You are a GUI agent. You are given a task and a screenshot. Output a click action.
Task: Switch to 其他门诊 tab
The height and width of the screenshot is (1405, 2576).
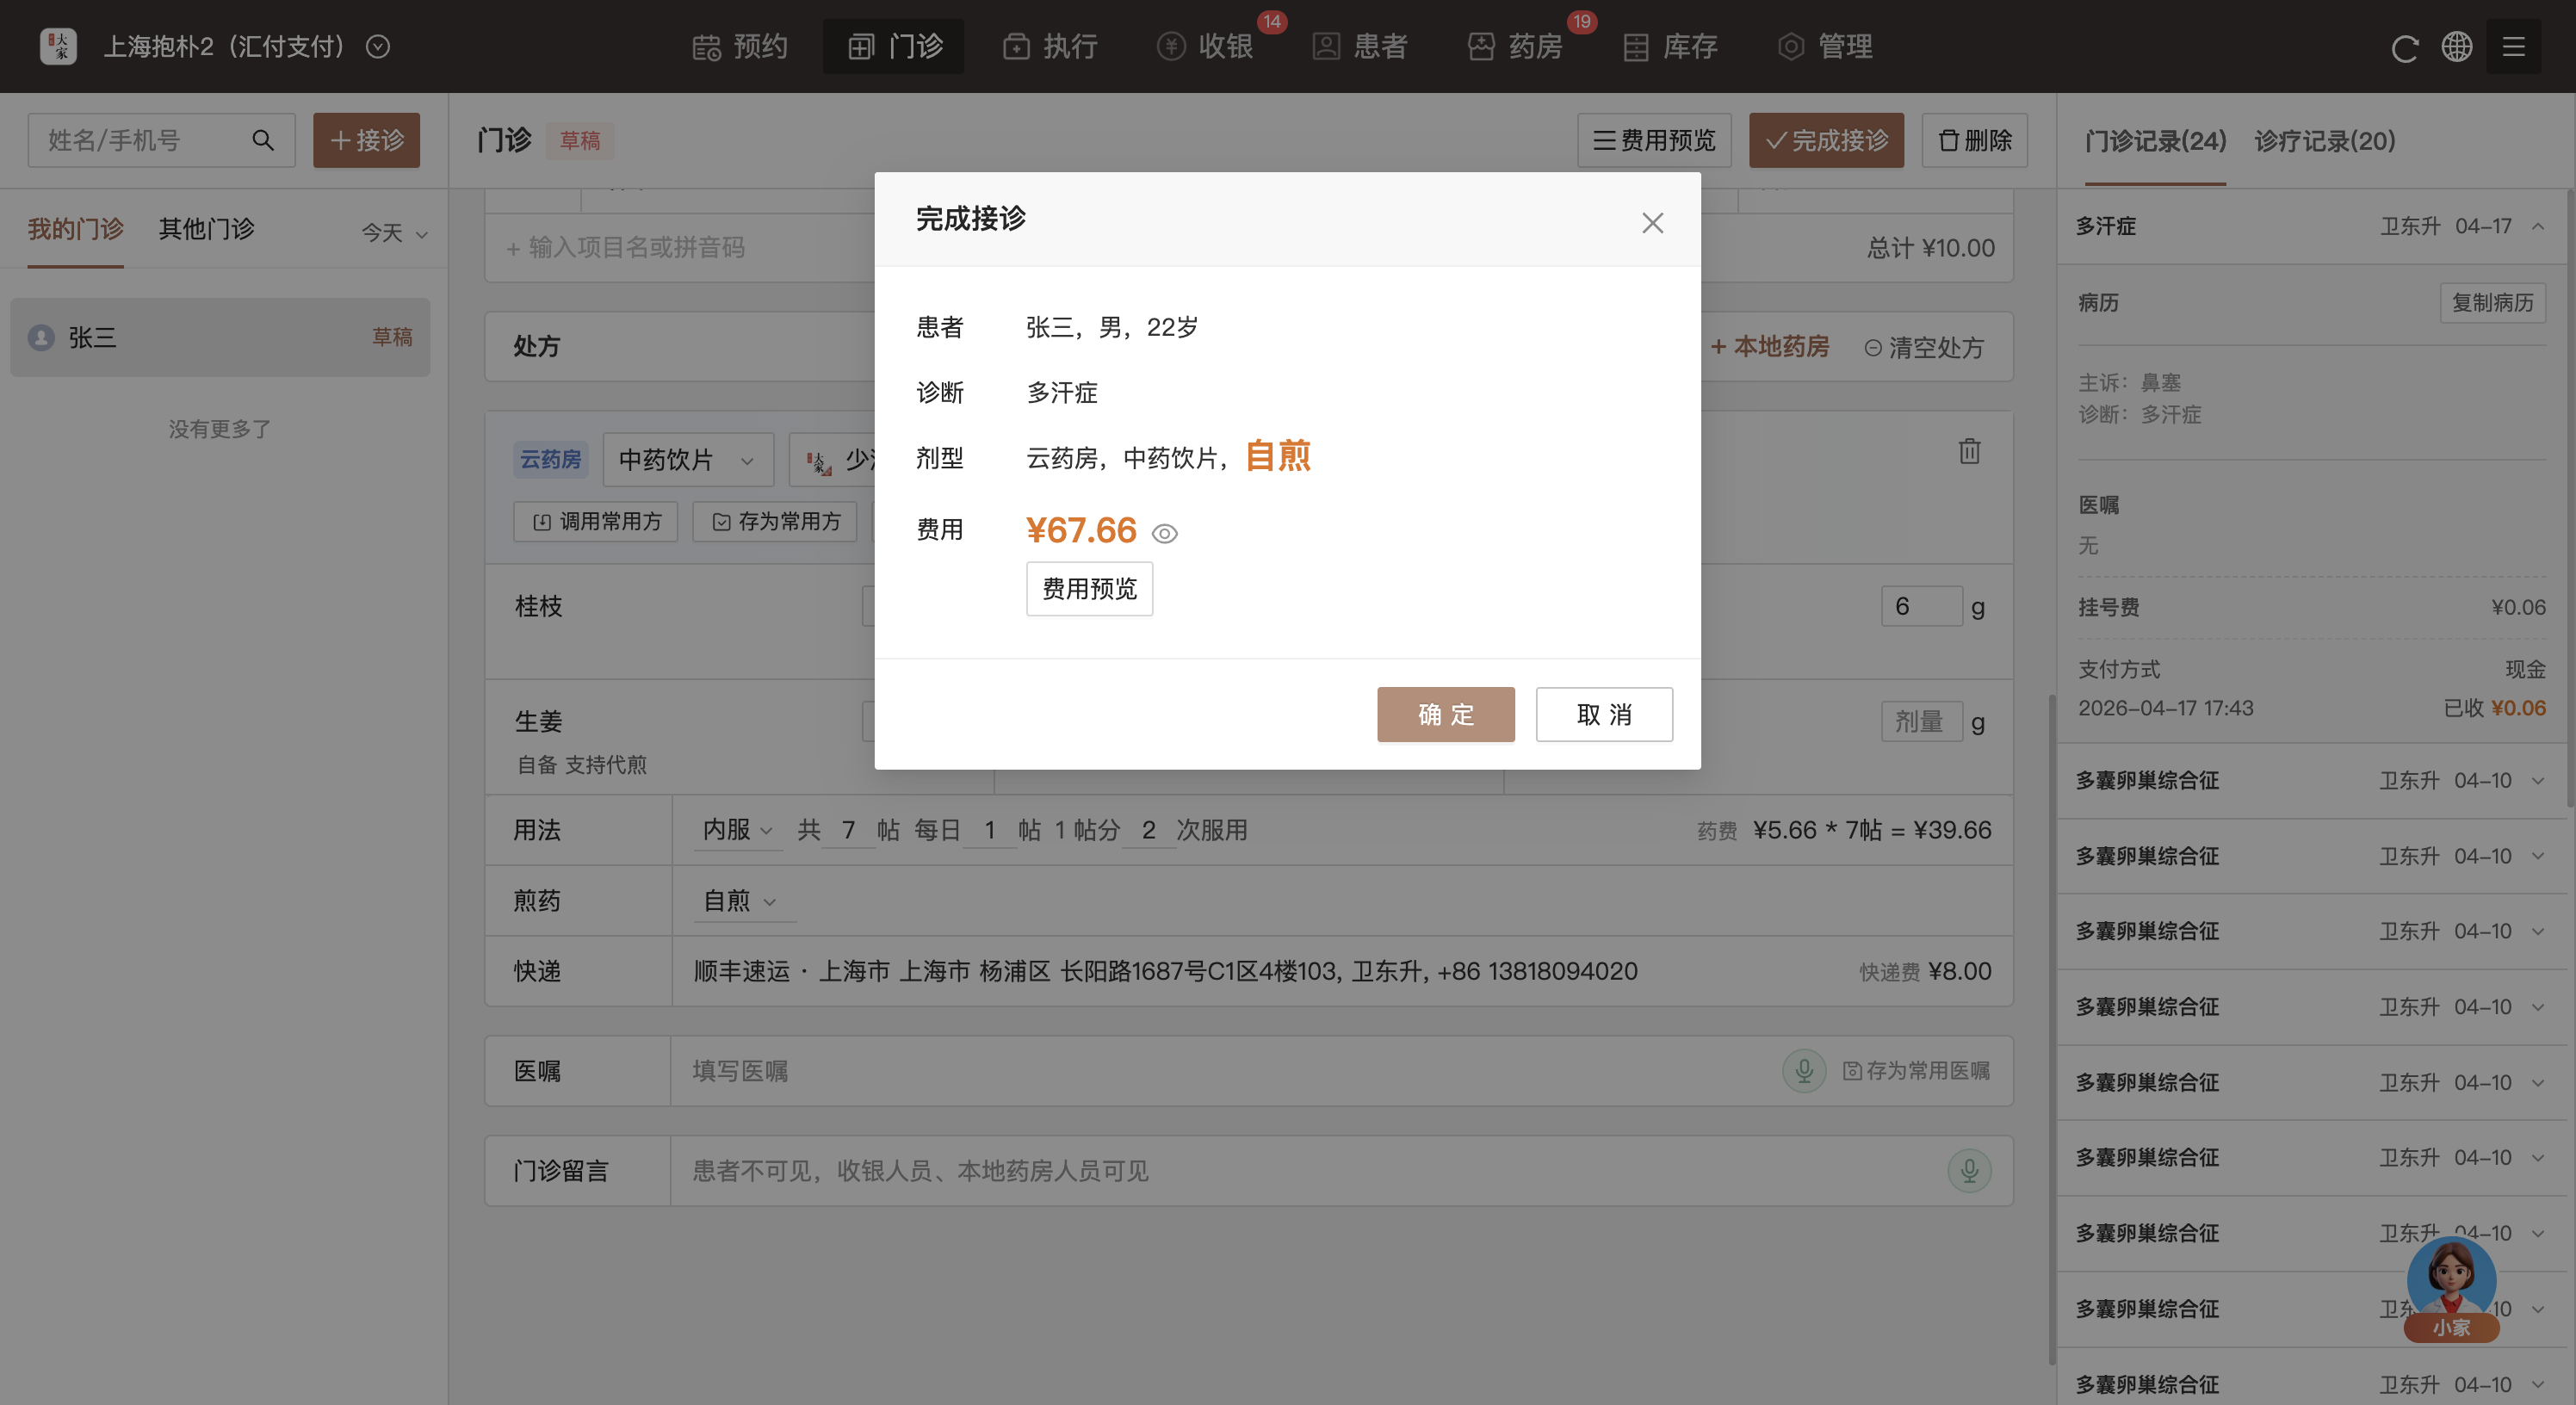(206, 229)
